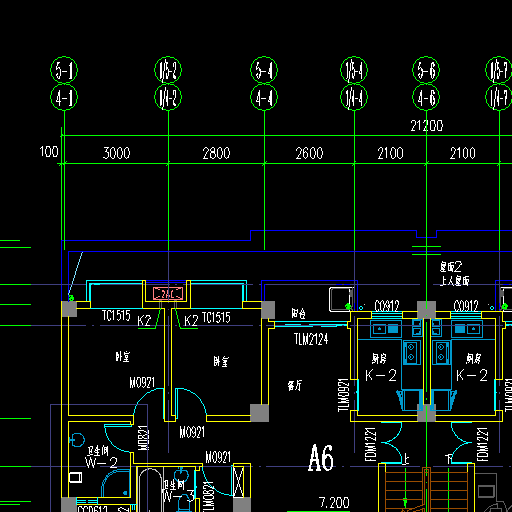Select the 4-4 grid axis bubble
Screen dimensions: 512x512
coord(264,97)
